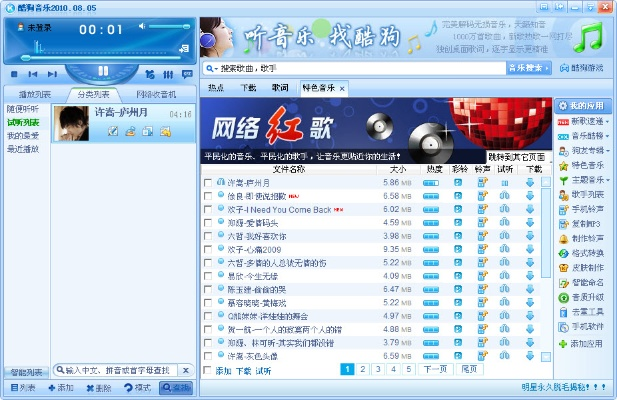
Task: Click ringtone icon for 易欣-今生无缘
Action: [x=482, y=276]
